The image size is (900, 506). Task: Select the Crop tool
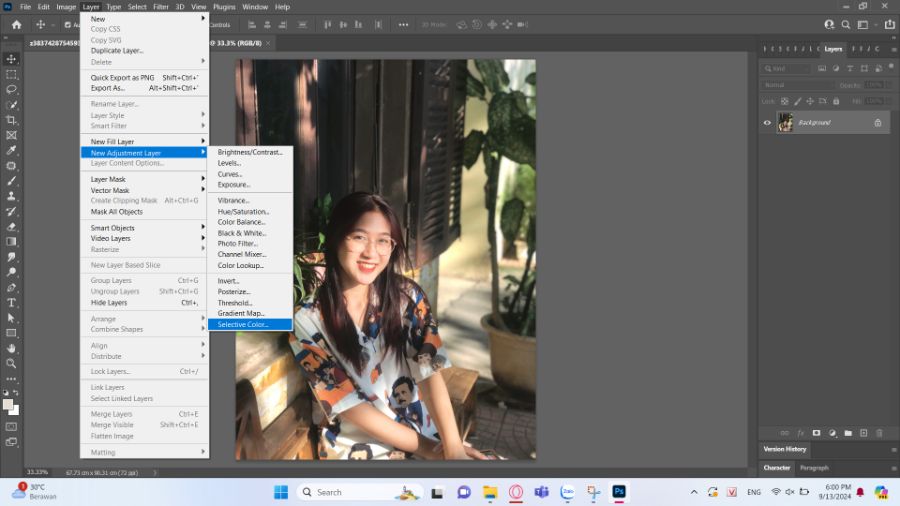(x=11, y=120)
